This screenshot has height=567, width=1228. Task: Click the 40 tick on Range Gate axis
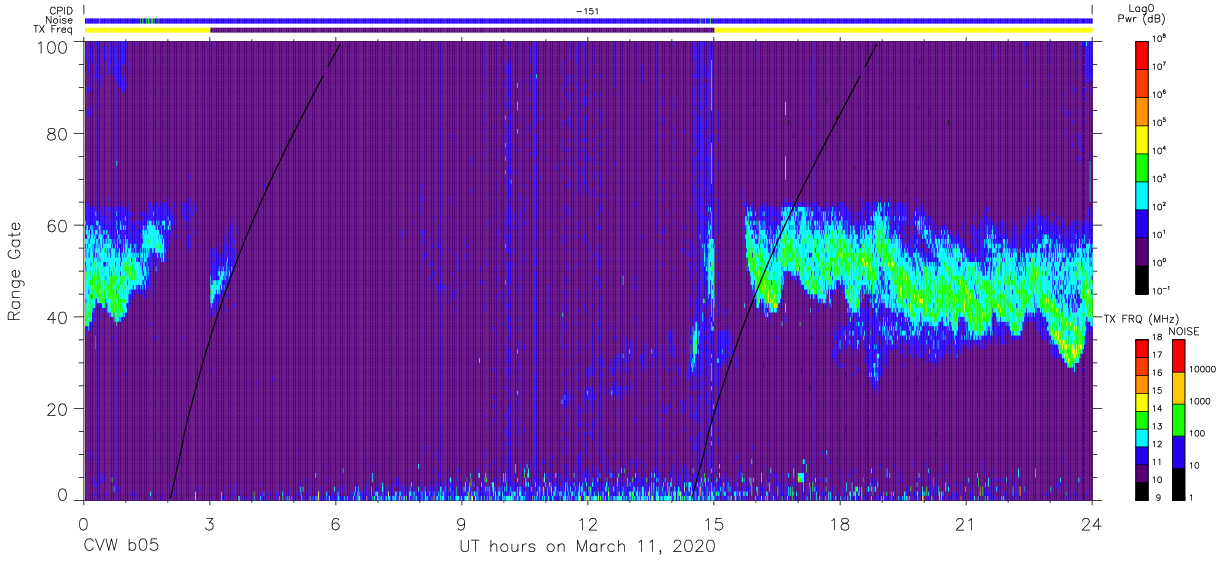56,317
